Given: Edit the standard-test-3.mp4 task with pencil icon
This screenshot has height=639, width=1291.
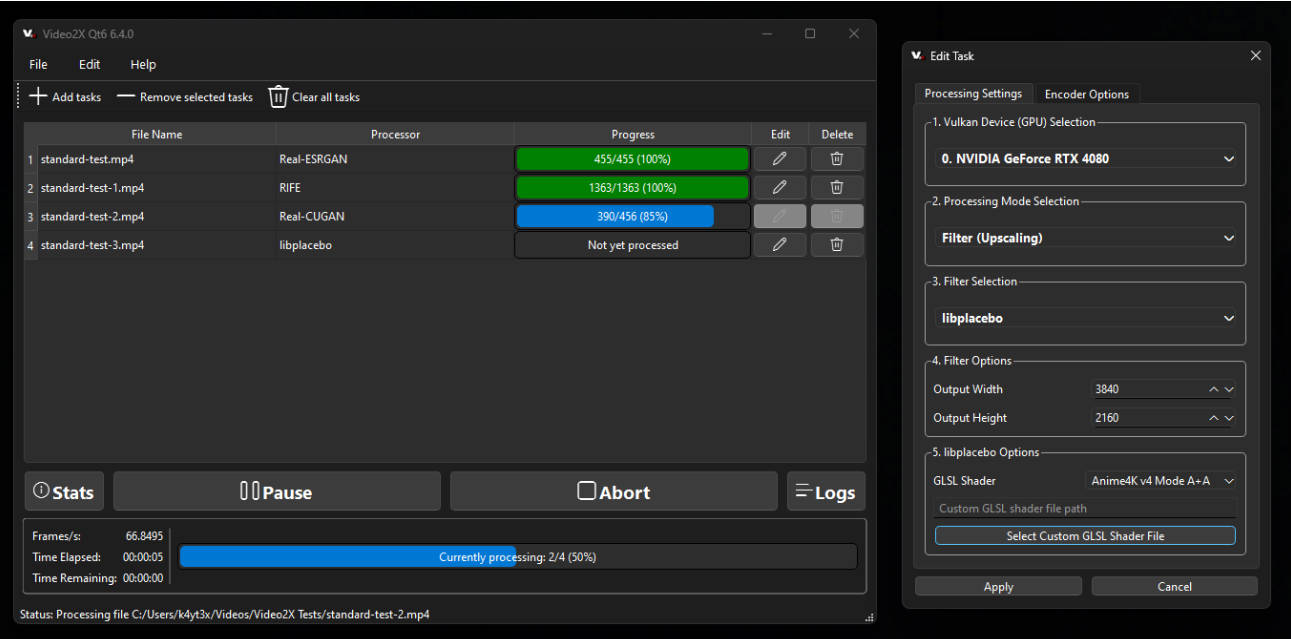Looking at the screenshot, I should [780, 244].
